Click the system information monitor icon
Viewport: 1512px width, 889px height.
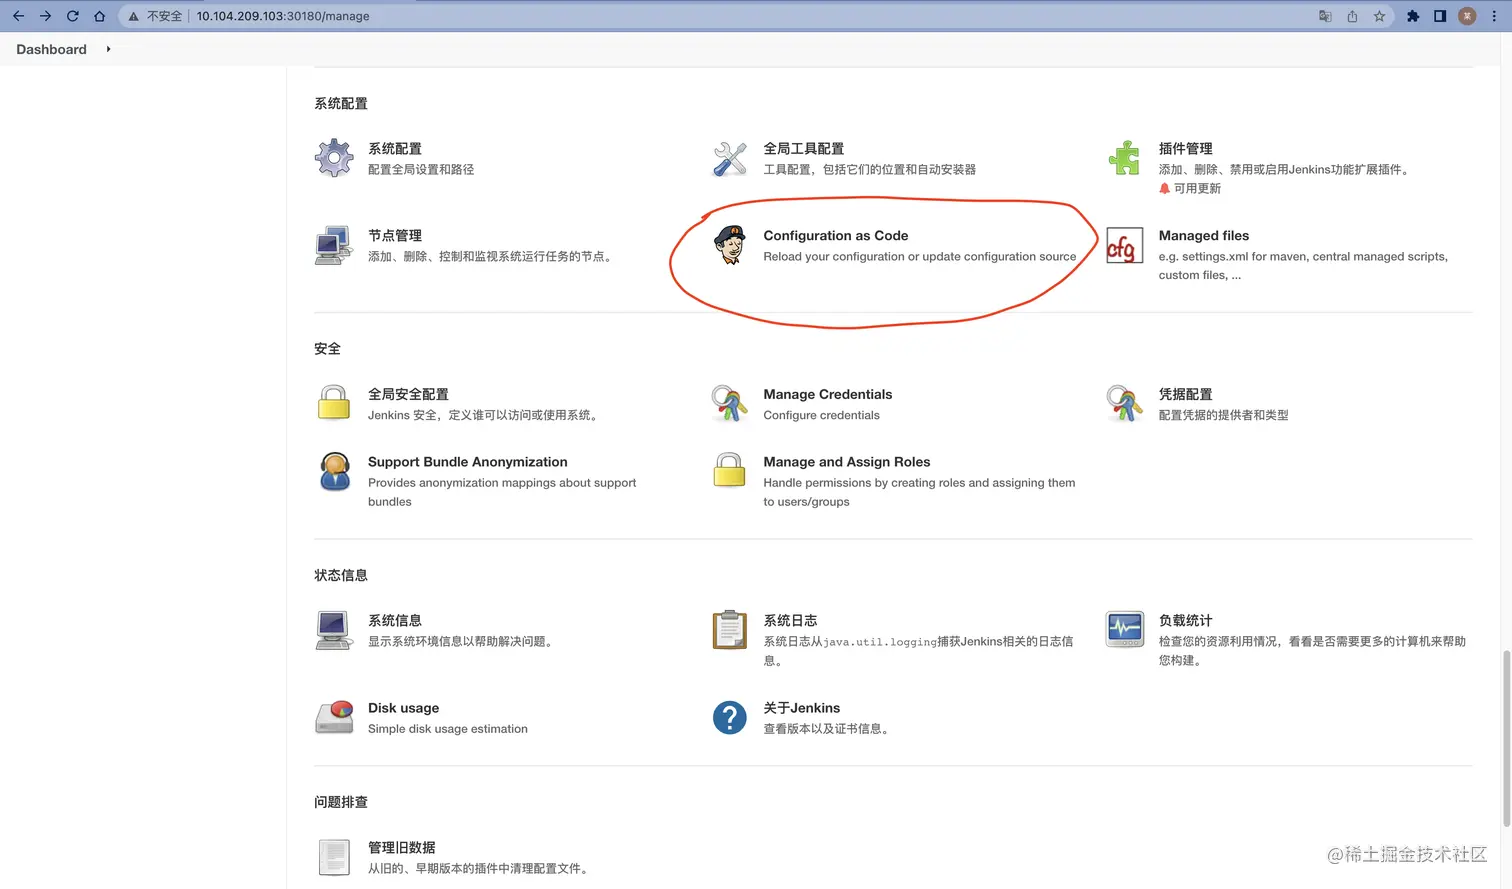334,630
